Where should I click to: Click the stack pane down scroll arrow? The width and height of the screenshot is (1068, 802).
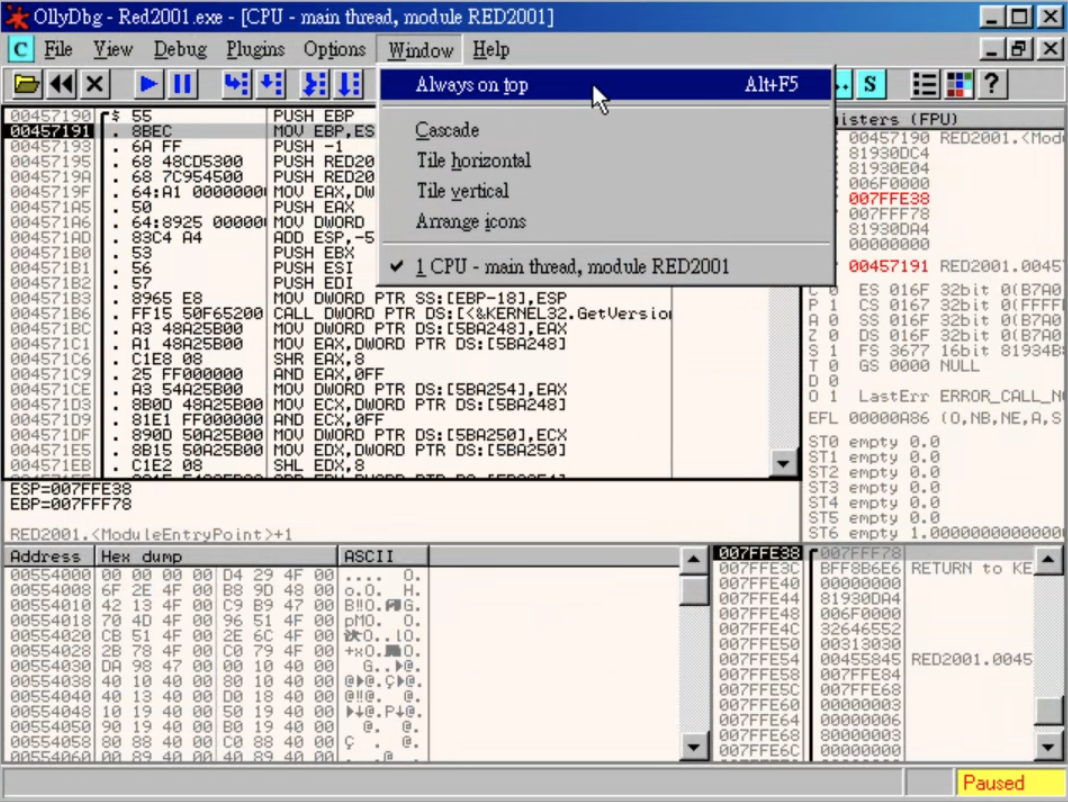tap(1048, 746)
